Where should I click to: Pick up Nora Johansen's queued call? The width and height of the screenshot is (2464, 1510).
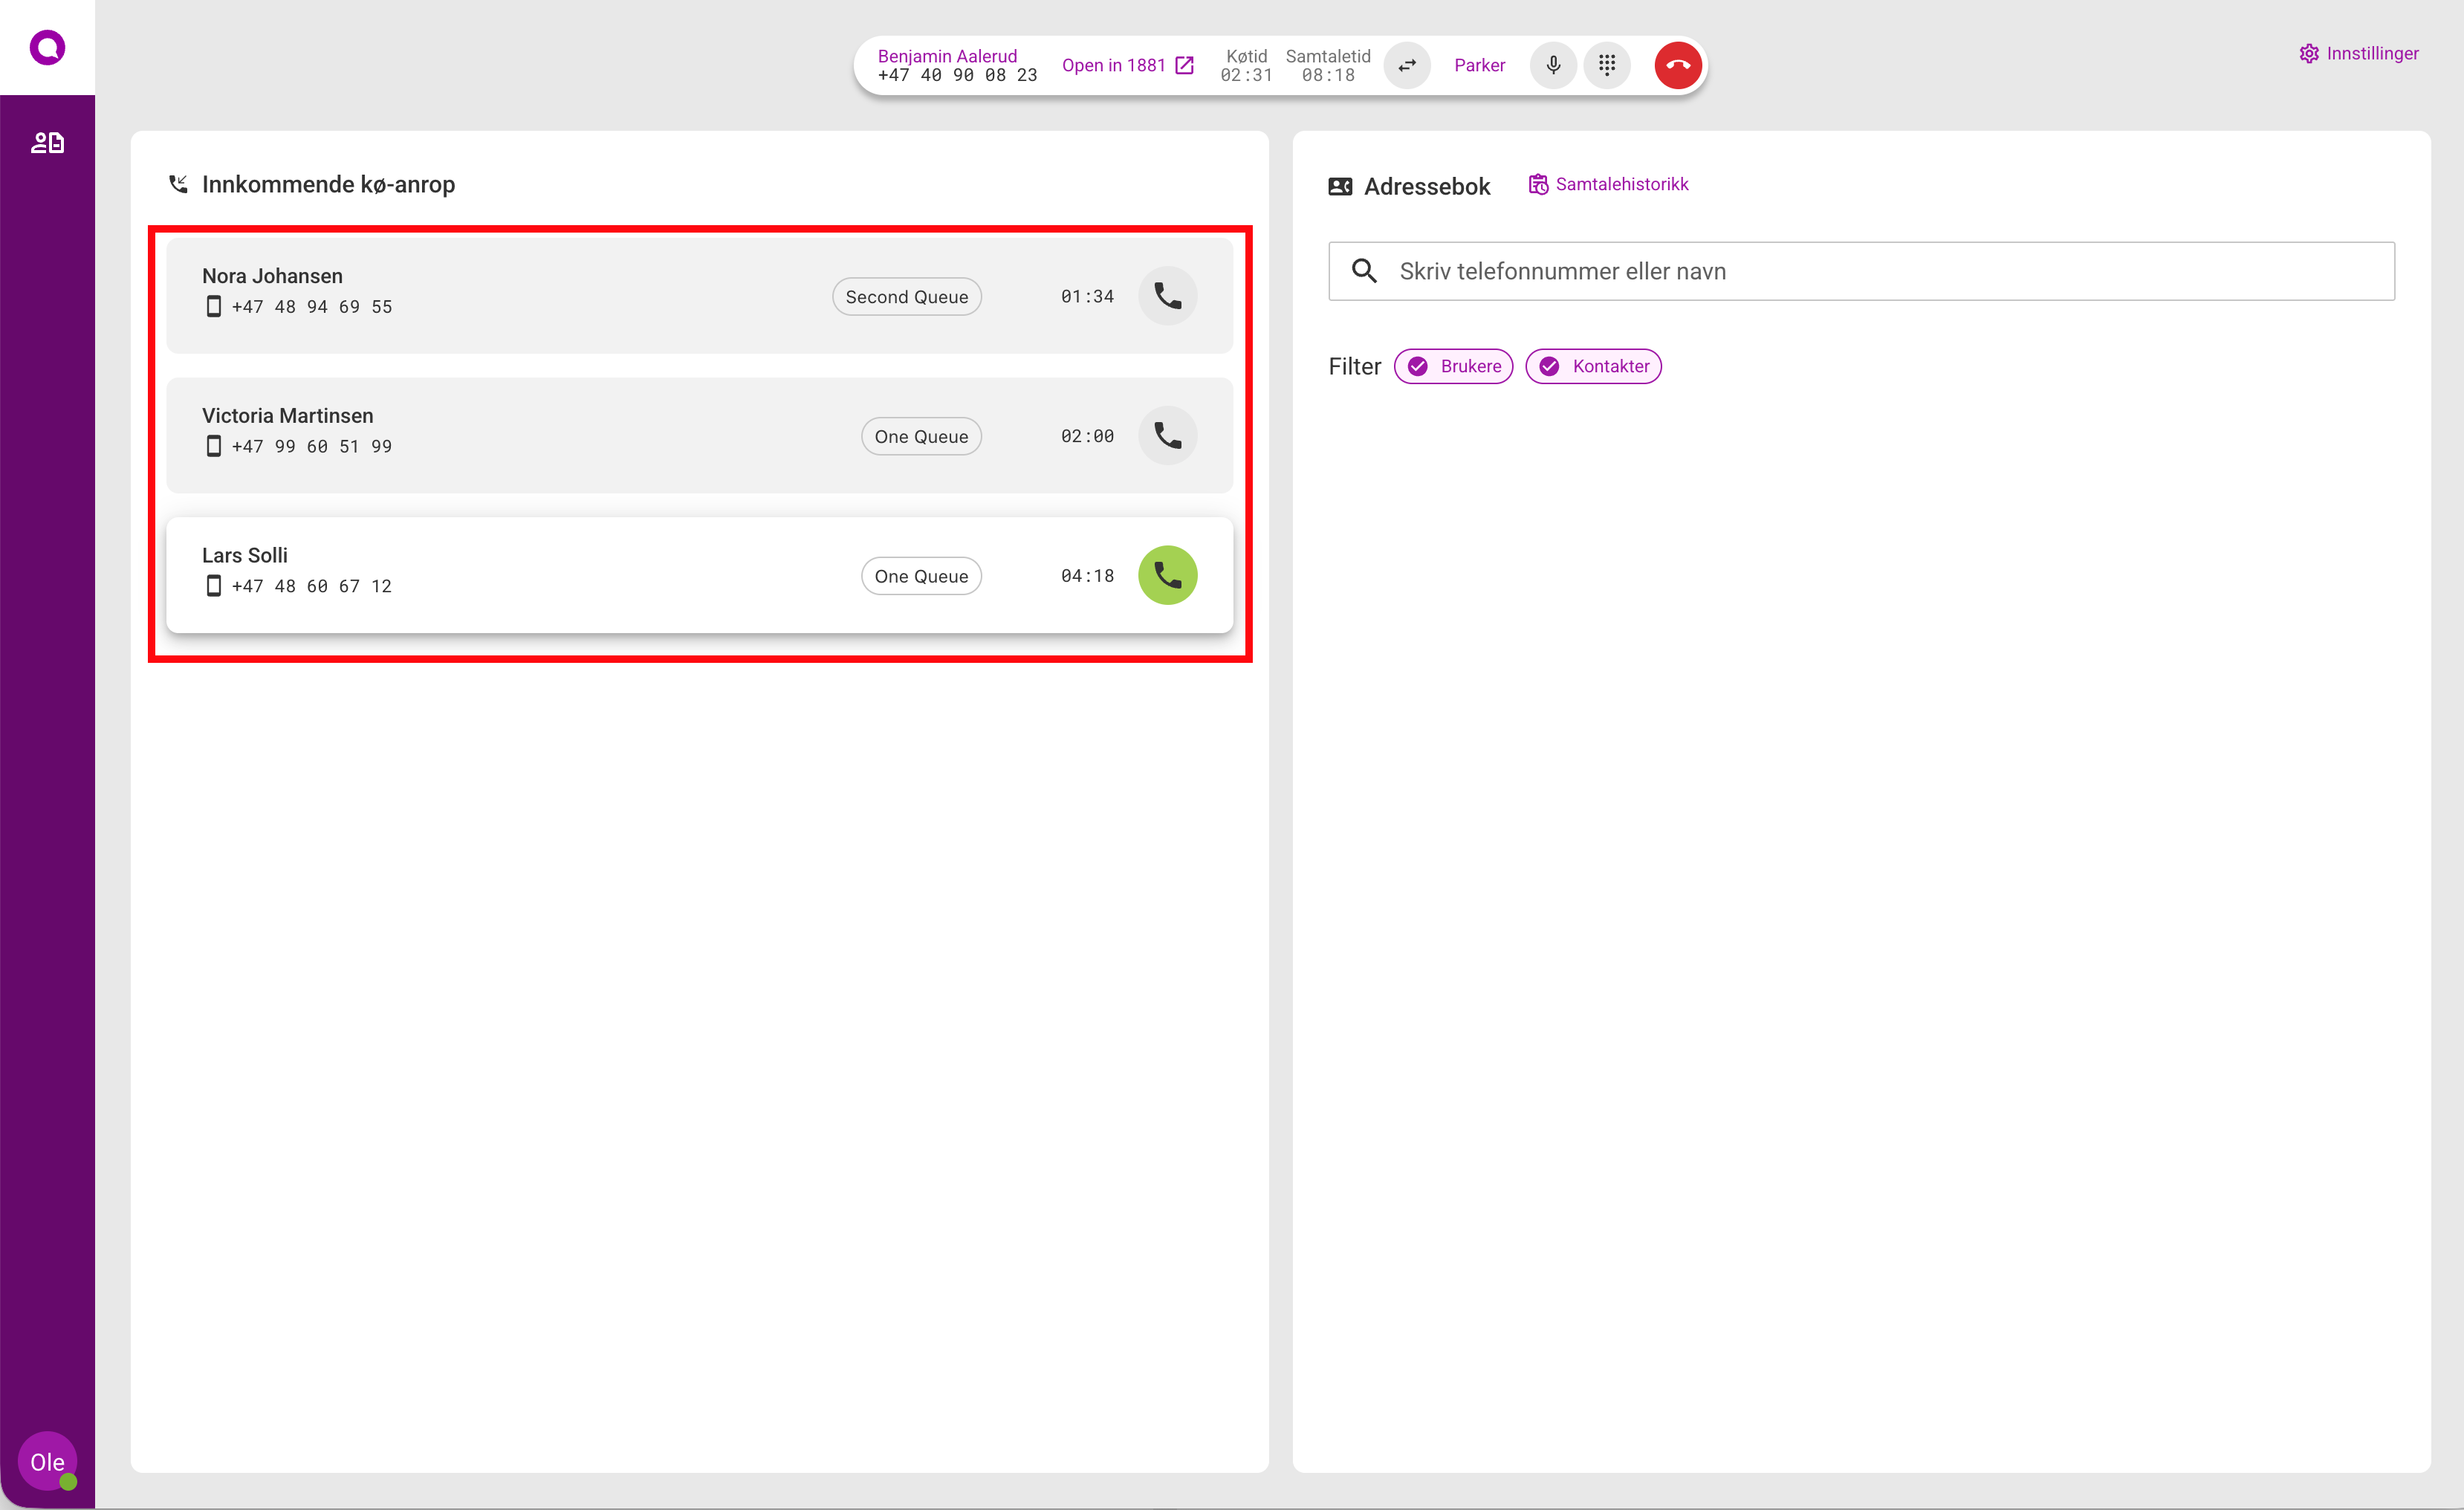(1167, 296)
